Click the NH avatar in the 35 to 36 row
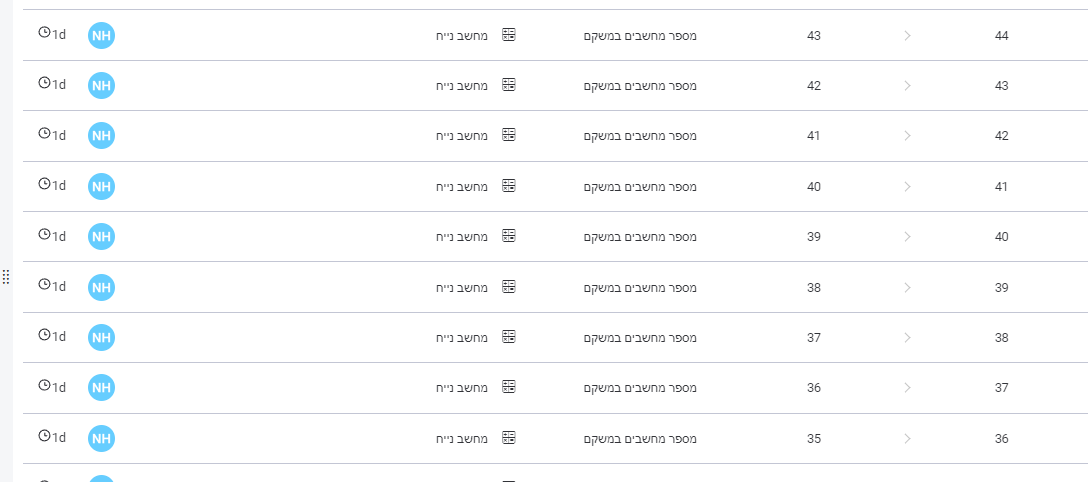This screenshot has height=482, width=1088. 101,438
